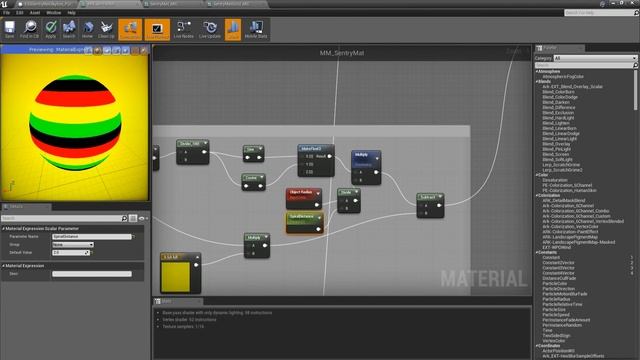The height and width of the screenshot is (360, 640).
Task: Click first preview viewport shape icon
Action: [x=88, y=50]
